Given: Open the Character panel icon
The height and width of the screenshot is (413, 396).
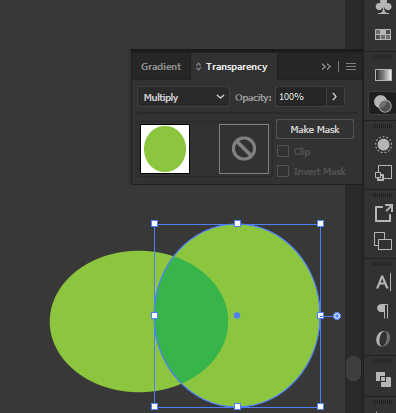Looking at the screenshot, I should 383,282.
